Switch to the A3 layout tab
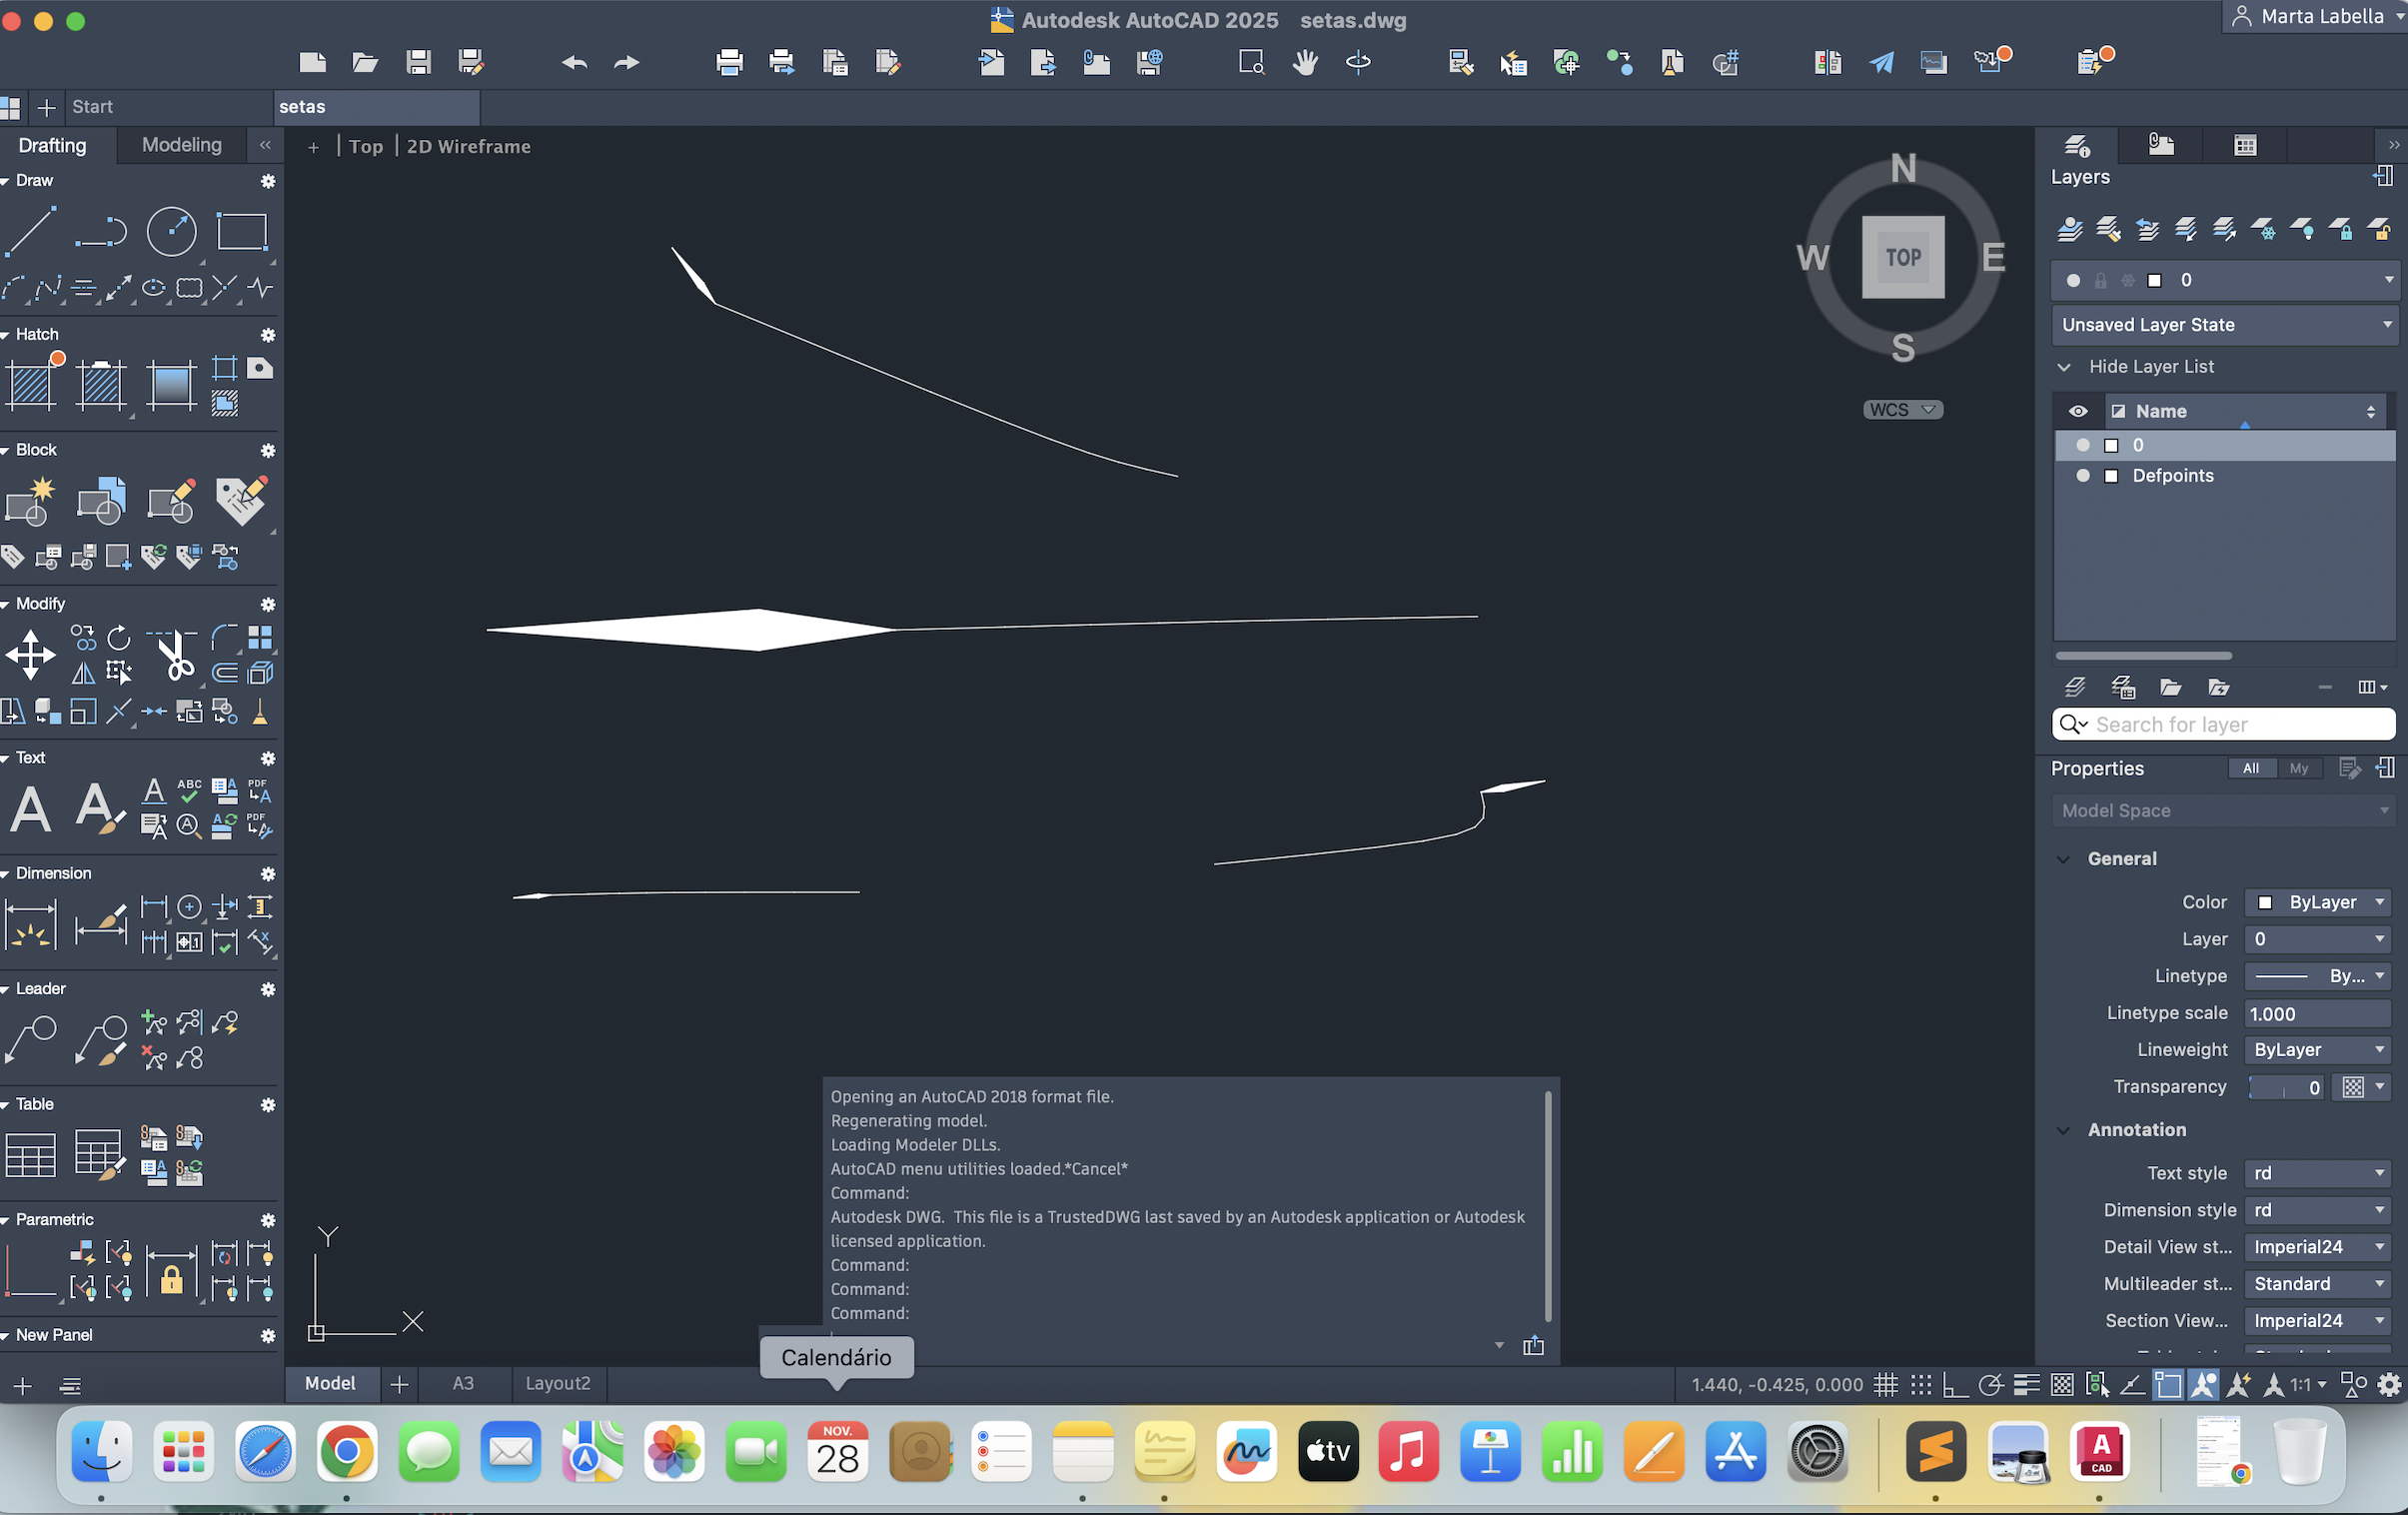 pyautogui.click(x=462, y=1383)
